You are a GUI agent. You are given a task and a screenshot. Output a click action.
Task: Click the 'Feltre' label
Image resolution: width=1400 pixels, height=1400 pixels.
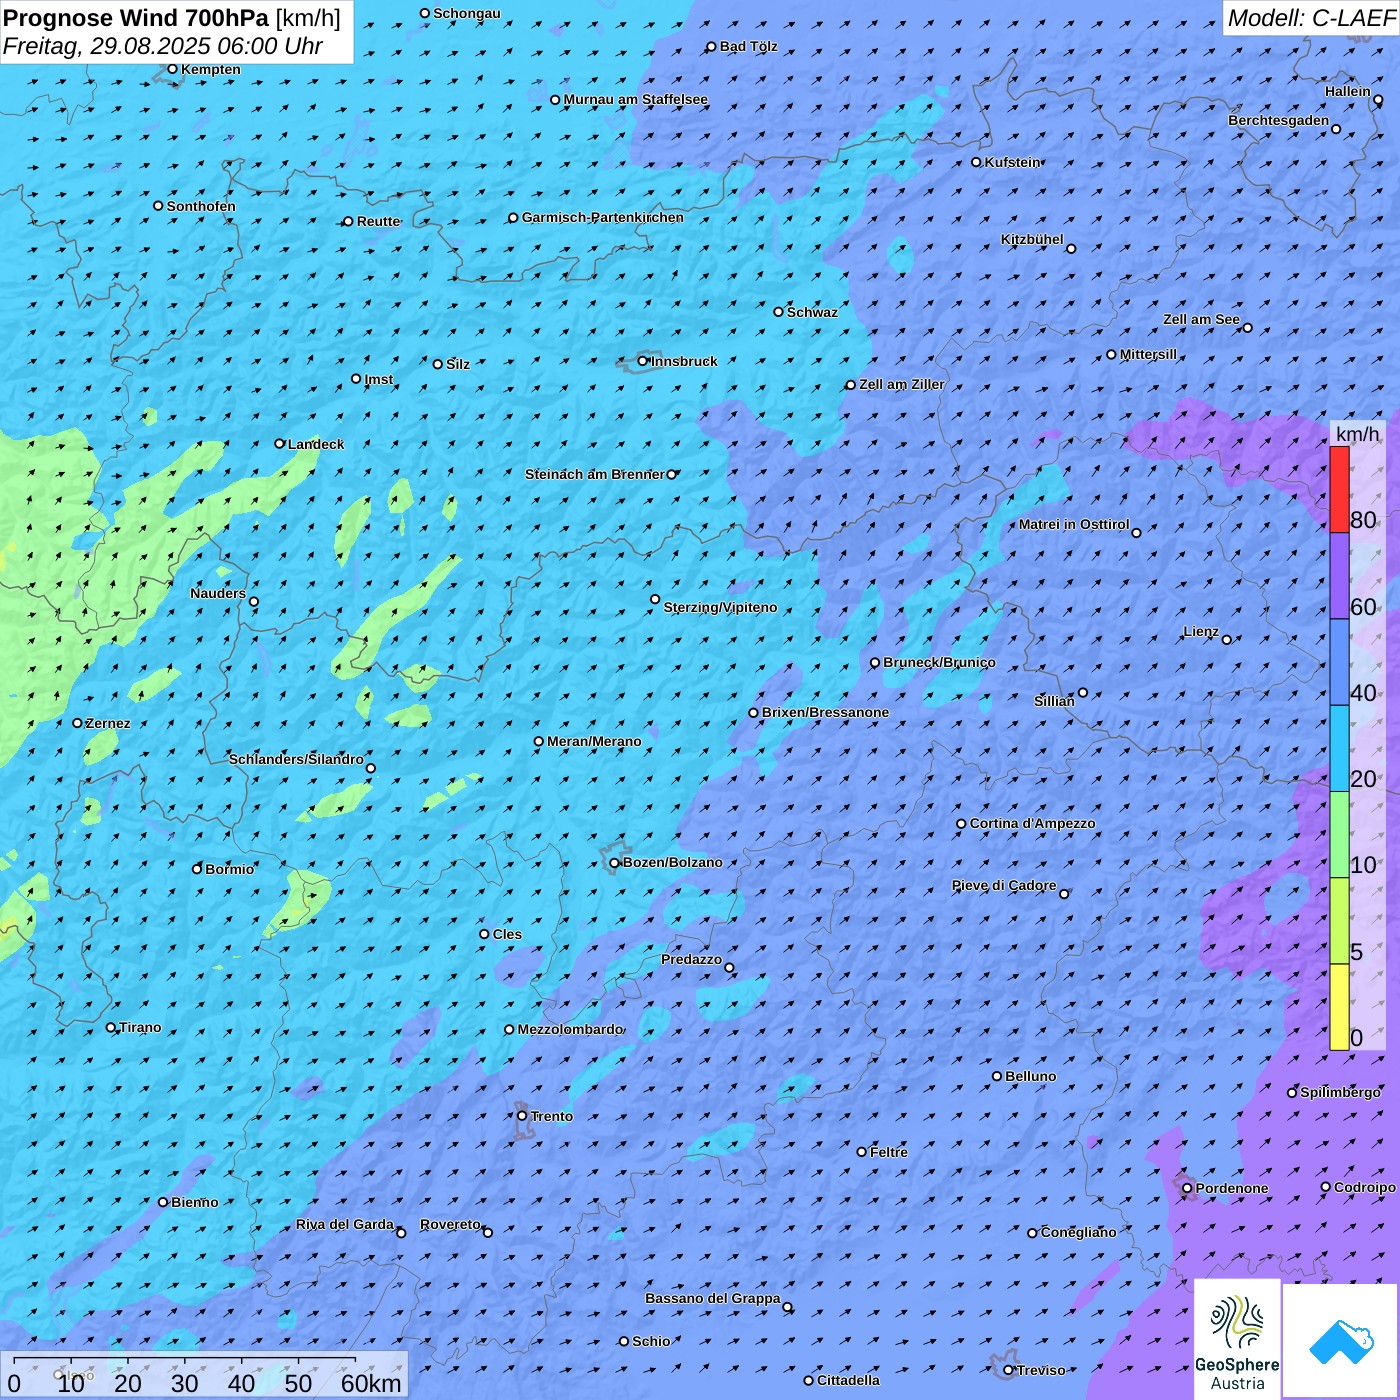tap(889, 1152)
